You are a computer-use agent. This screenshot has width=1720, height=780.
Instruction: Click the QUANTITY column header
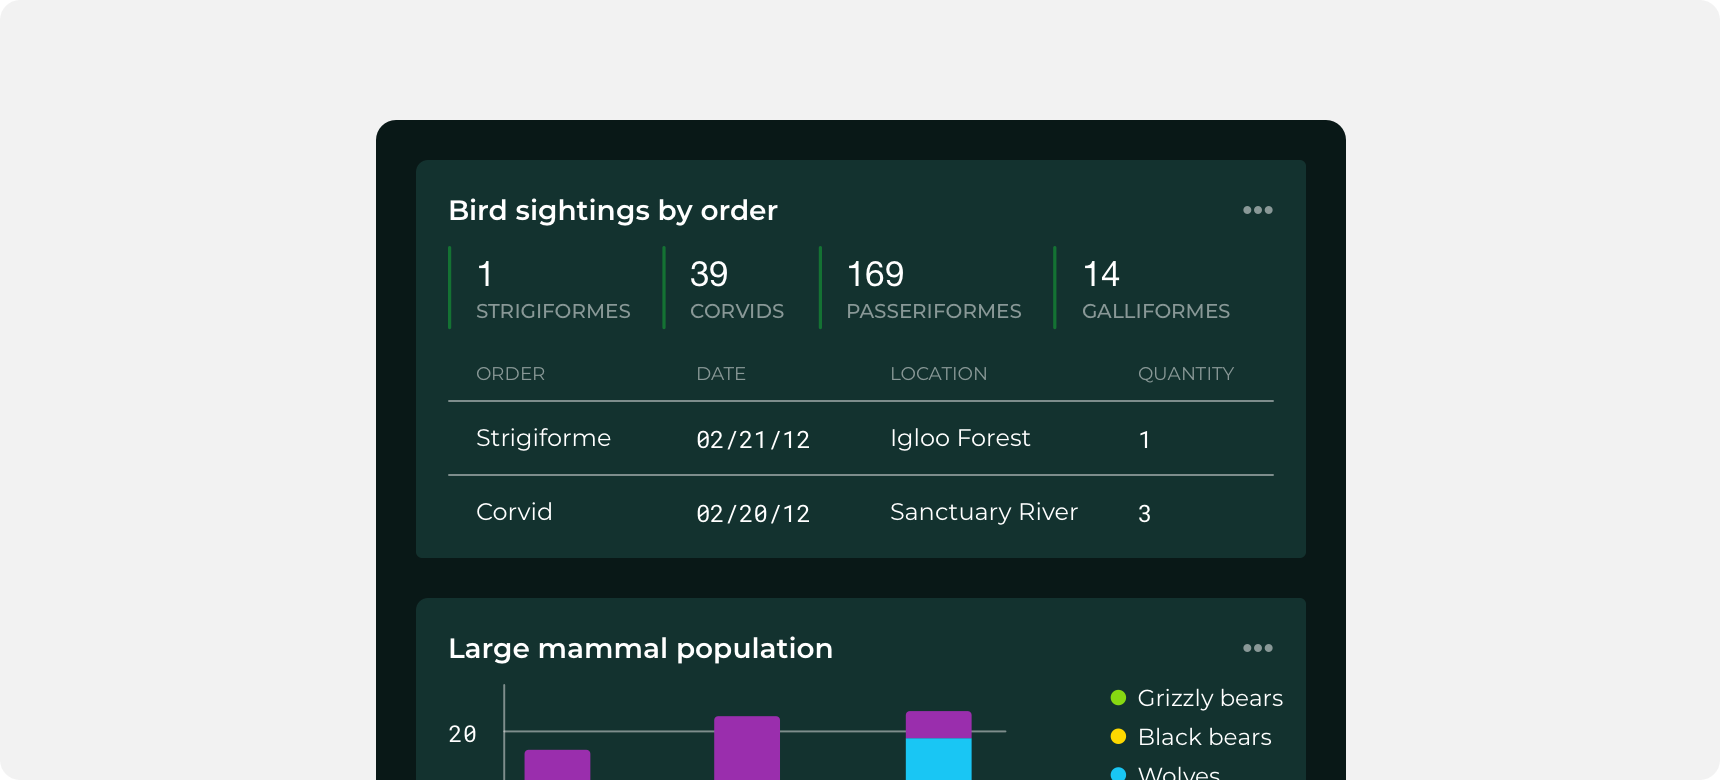1186,373
